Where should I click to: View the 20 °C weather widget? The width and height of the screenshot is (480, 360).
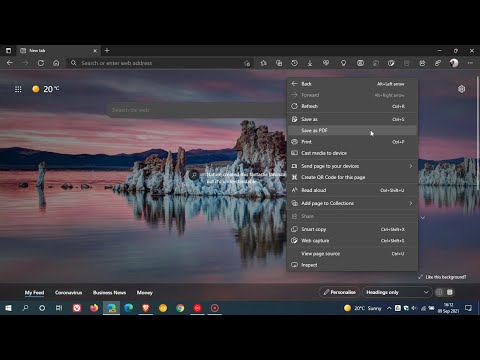tap(46, 89)
